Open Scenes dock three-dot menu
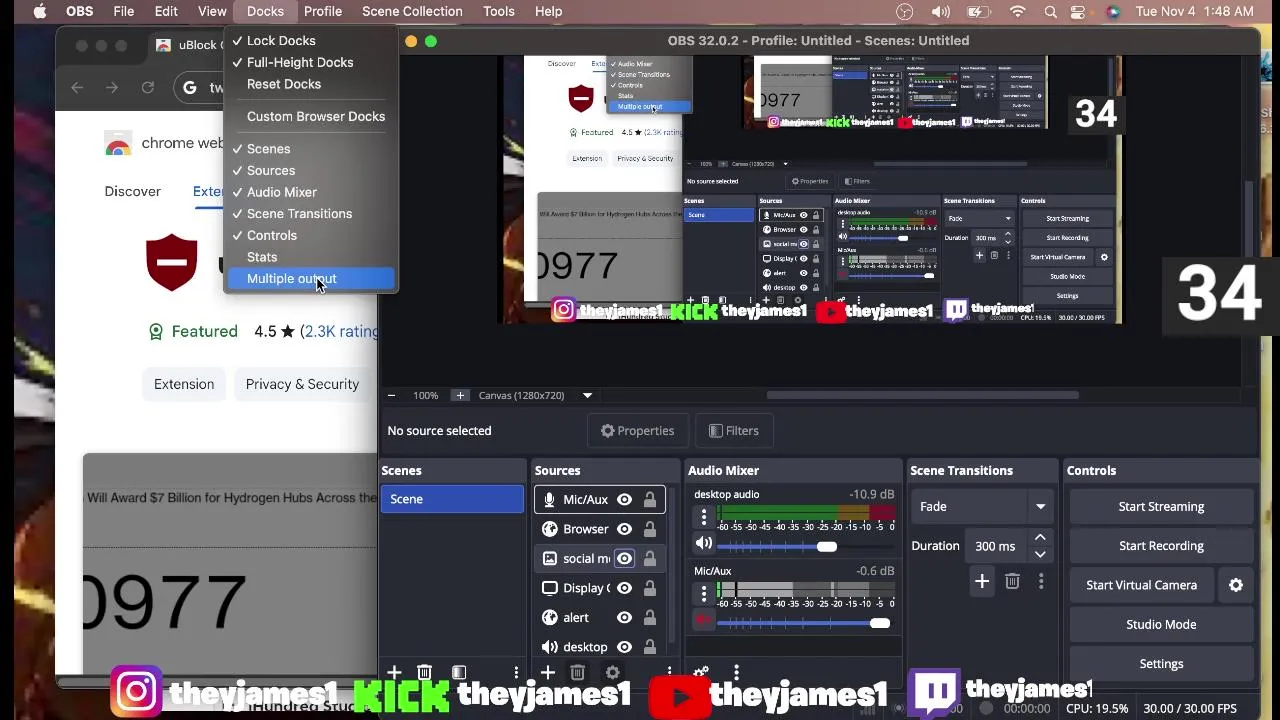Image resolution: width=1280 pixels, height=720 pixels. pos(516,673)
